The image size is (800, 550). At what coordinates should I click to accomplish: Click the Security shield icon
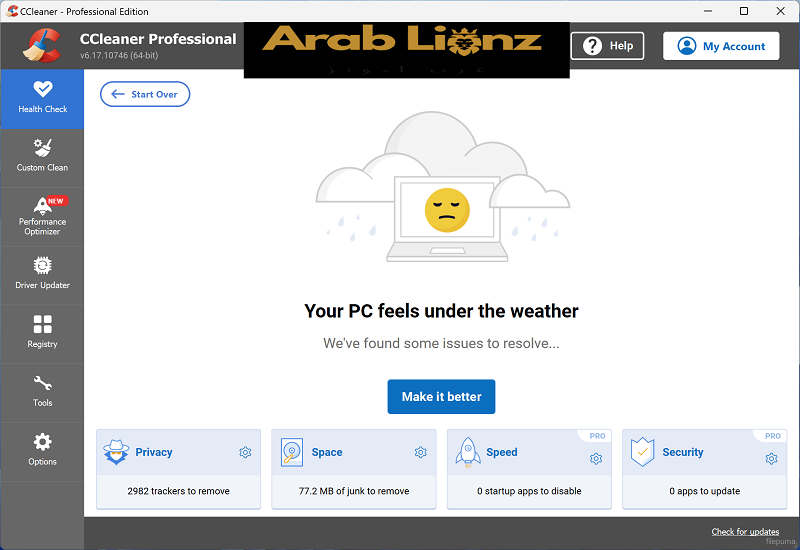(x=642, y=452)
